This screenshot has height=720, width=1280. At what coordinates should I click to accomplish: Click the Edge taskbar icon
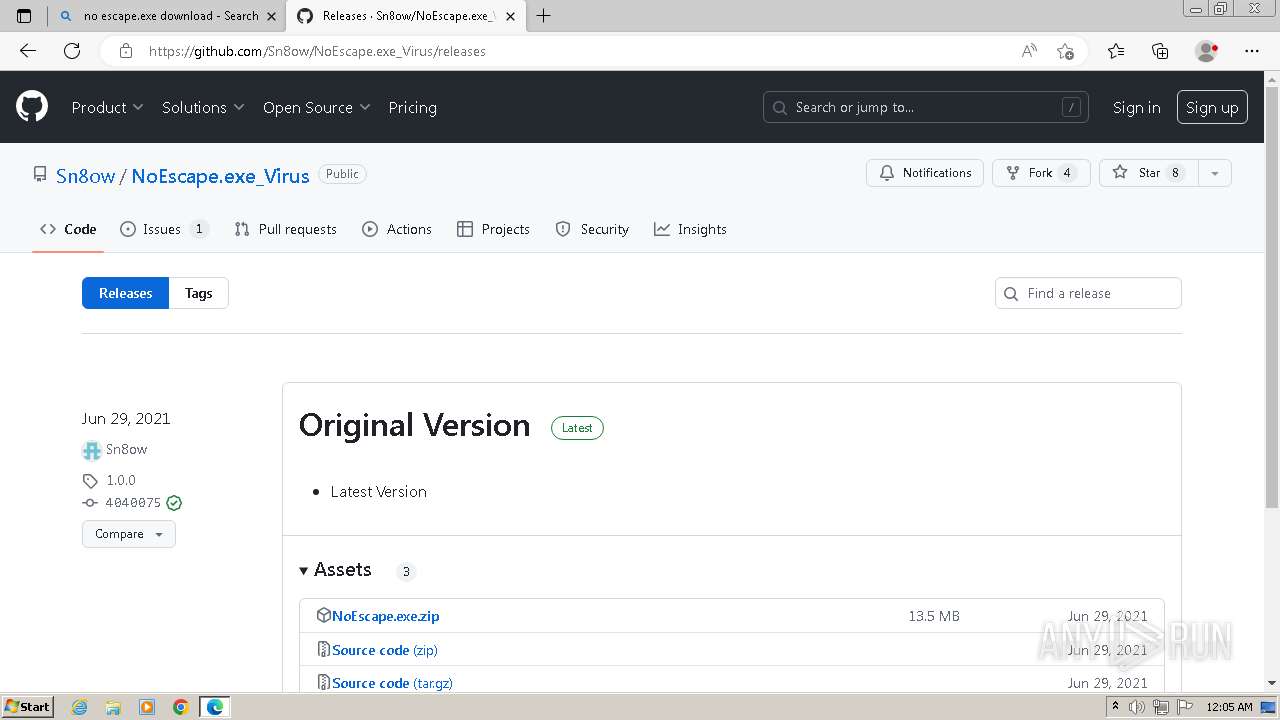[215, 707]
